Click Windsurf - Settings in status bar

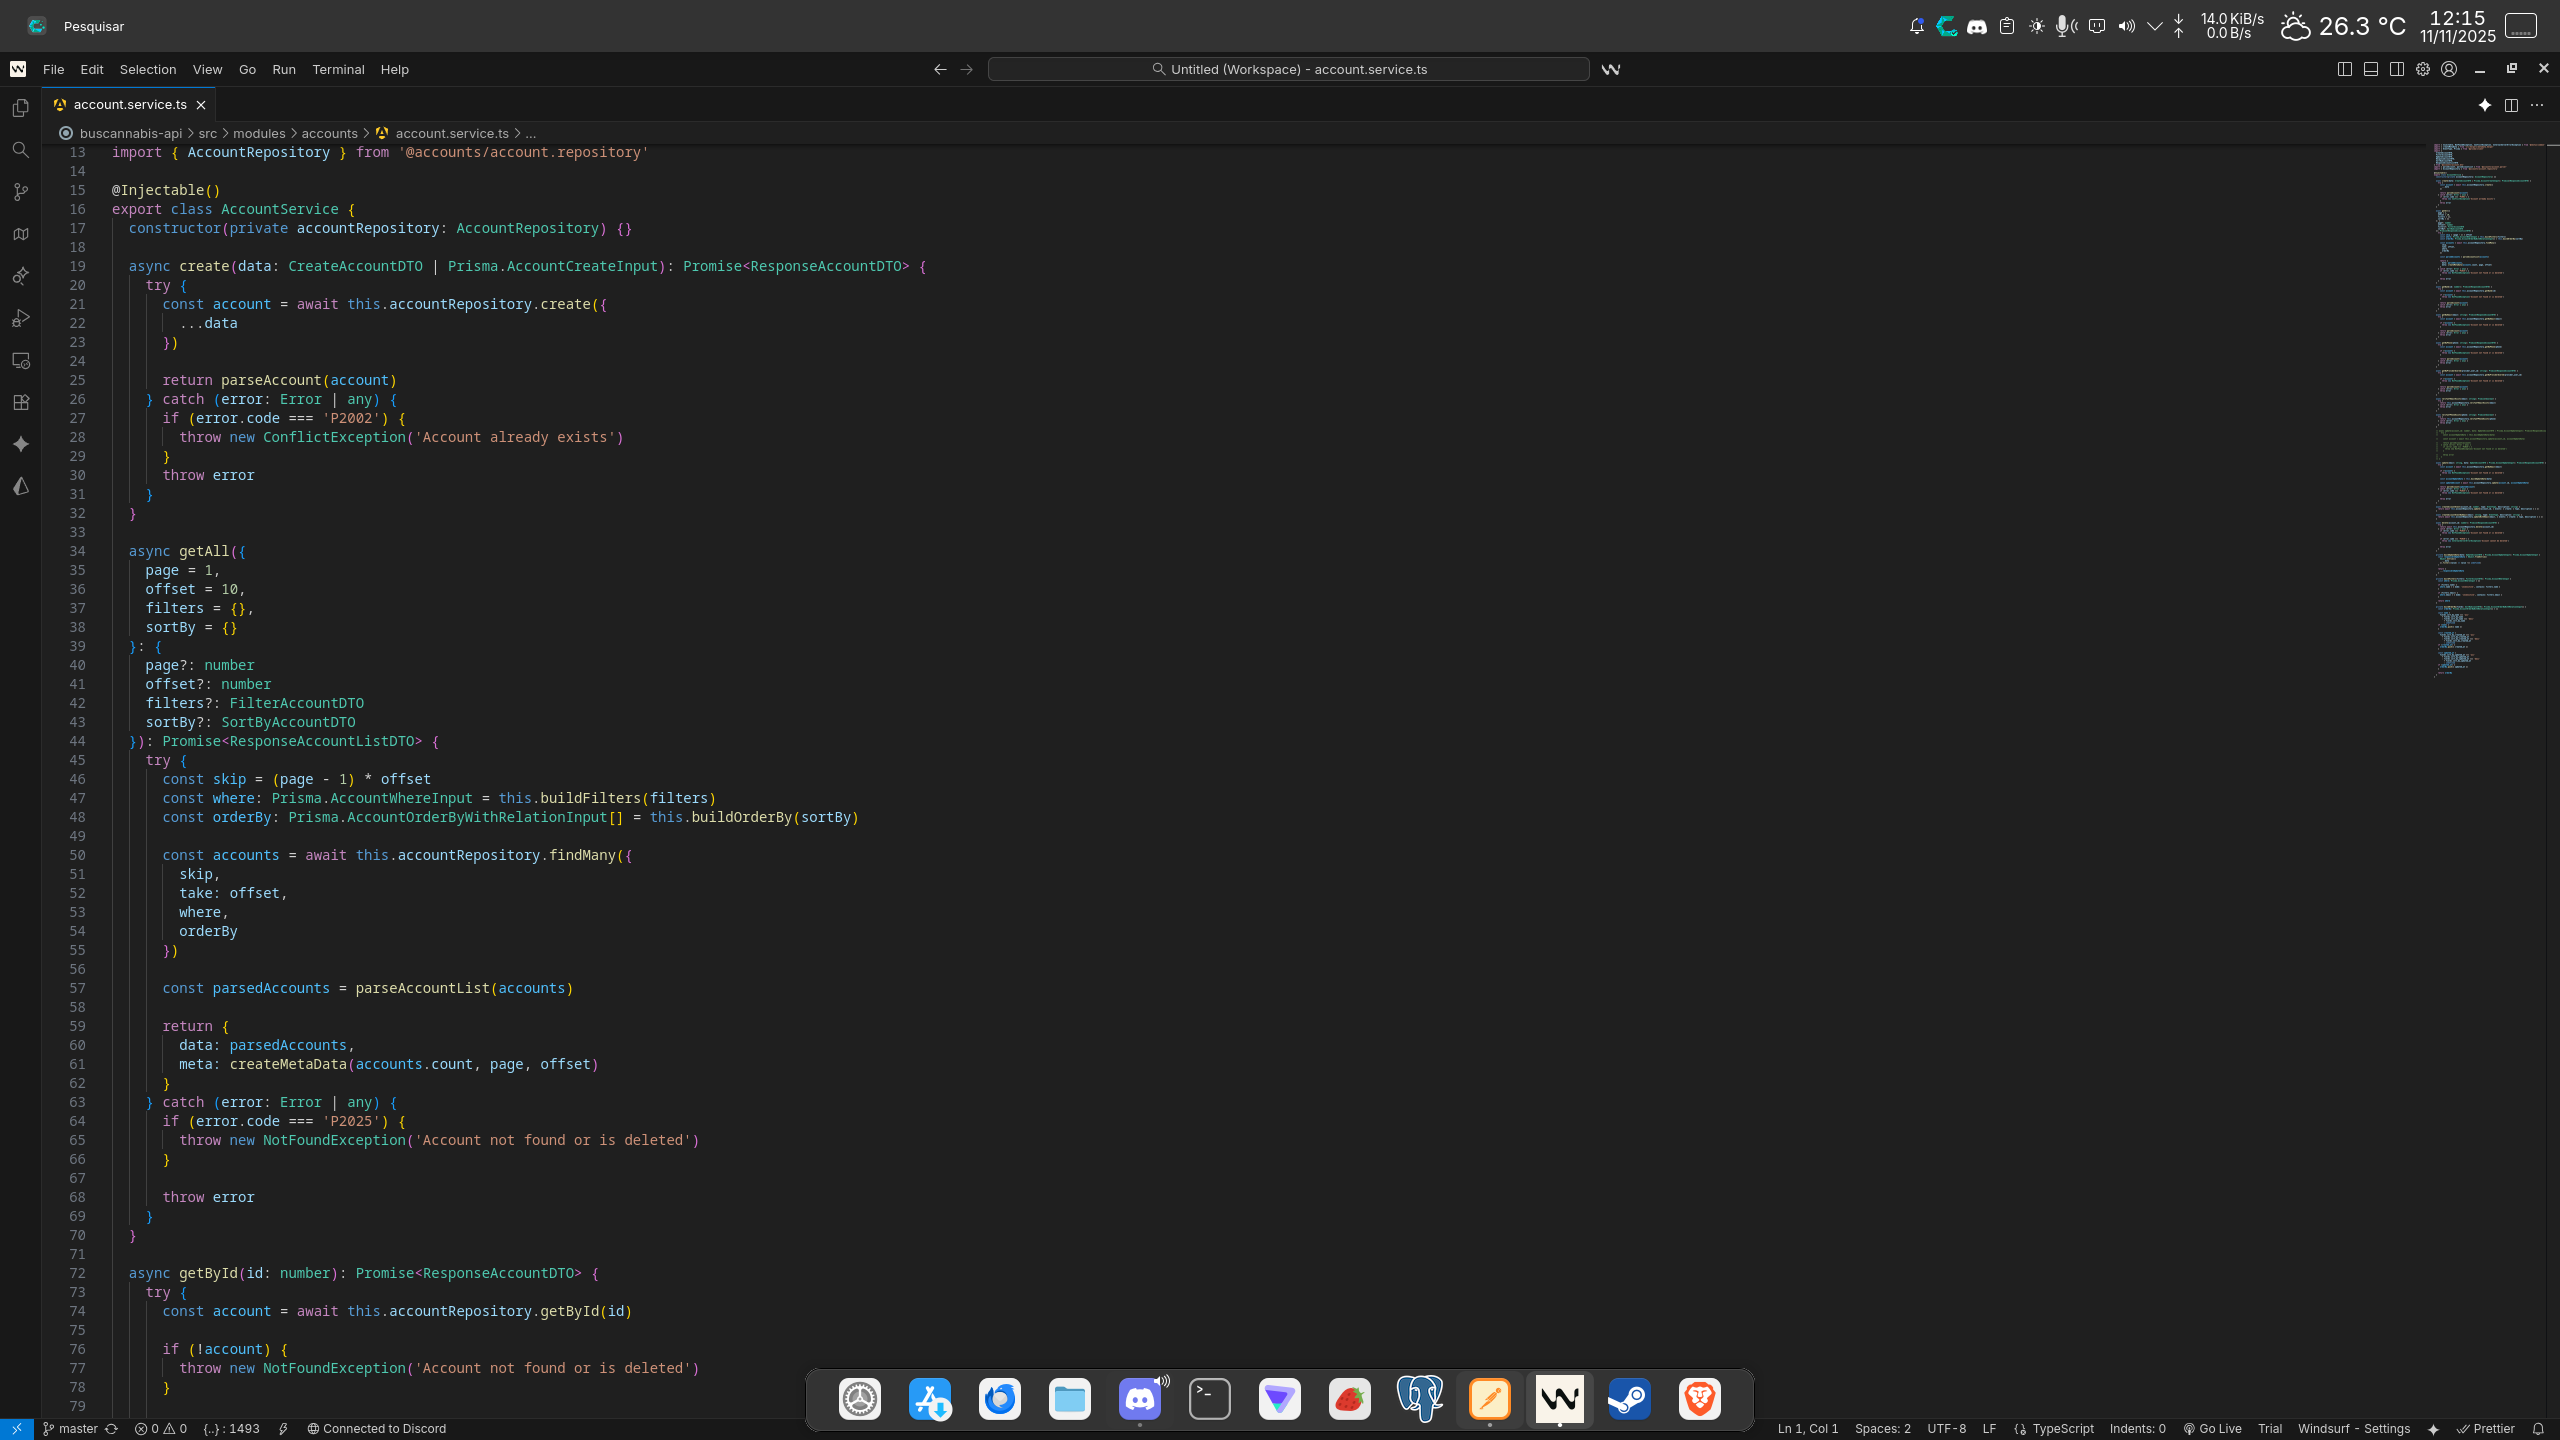tap(2354, 1429)
